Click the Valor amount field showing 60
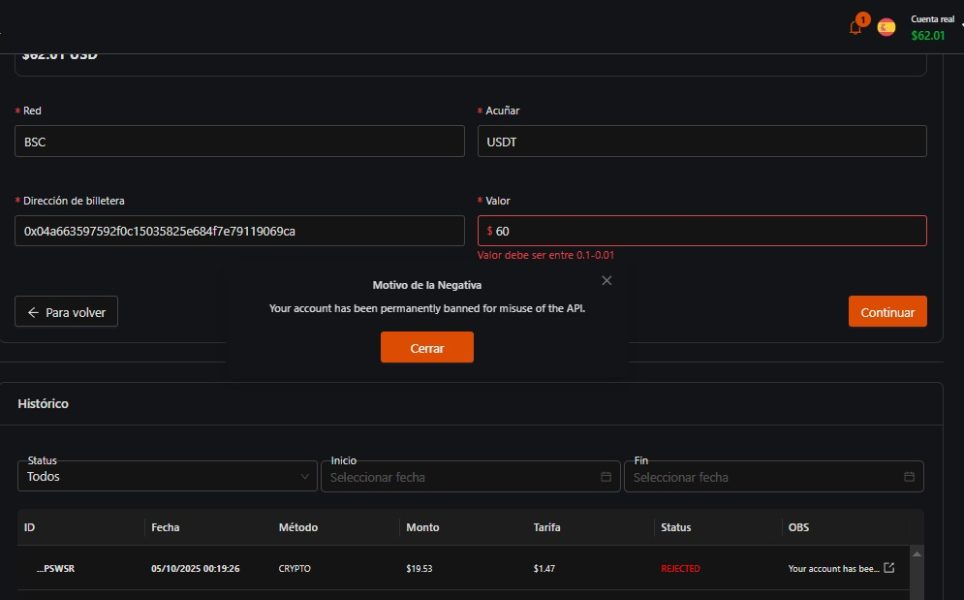The width and height of the screenshot is (964, 600). [x=701, y=231]
